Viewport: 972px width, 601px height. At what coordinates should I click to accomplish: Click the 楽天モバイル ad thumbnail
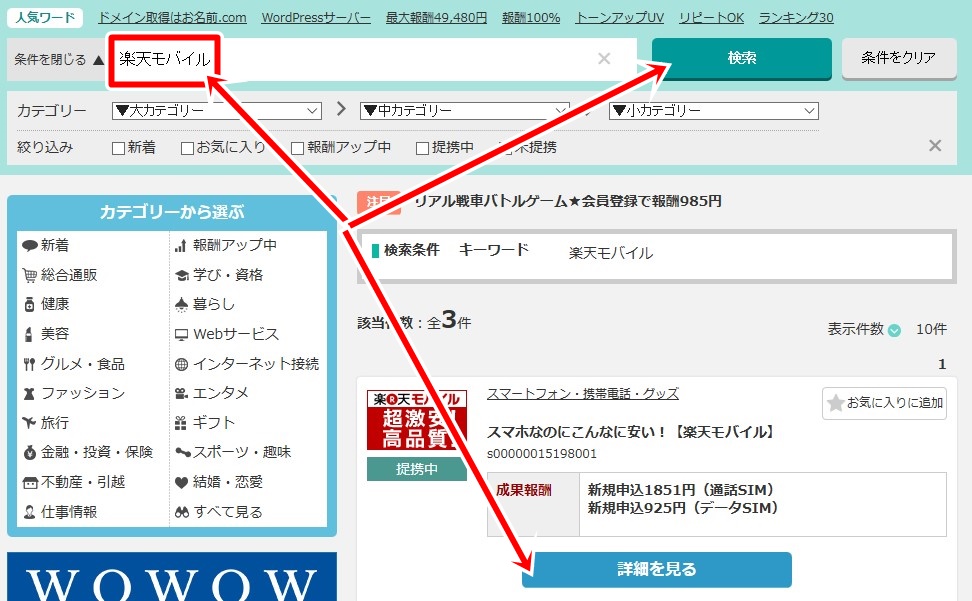(x=417, y=420)
